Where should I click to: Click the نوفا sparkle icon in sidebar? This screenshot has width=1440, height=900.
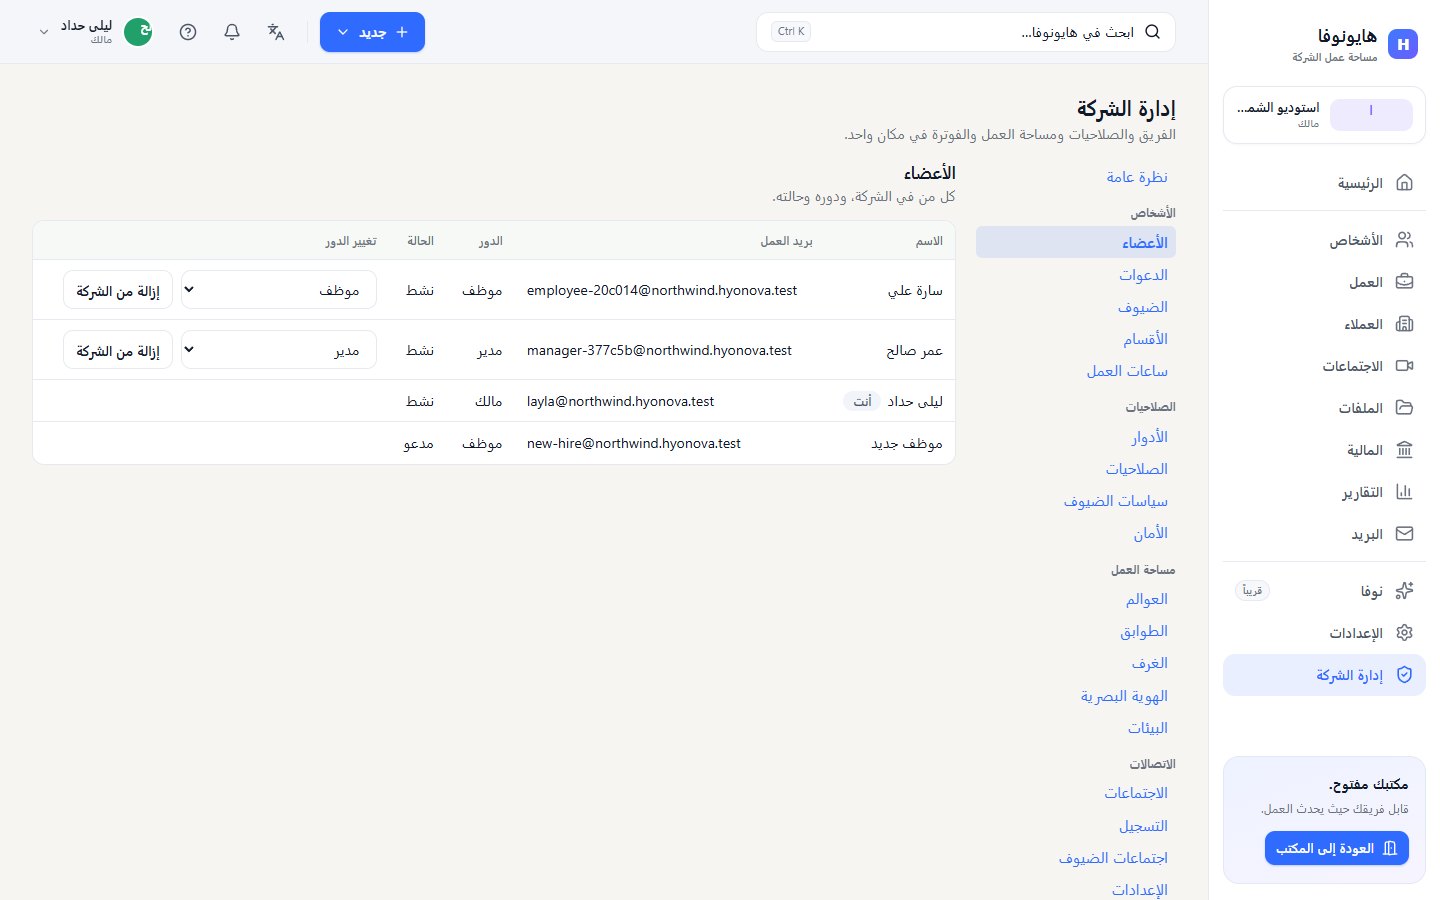(x=1404, y=591)
